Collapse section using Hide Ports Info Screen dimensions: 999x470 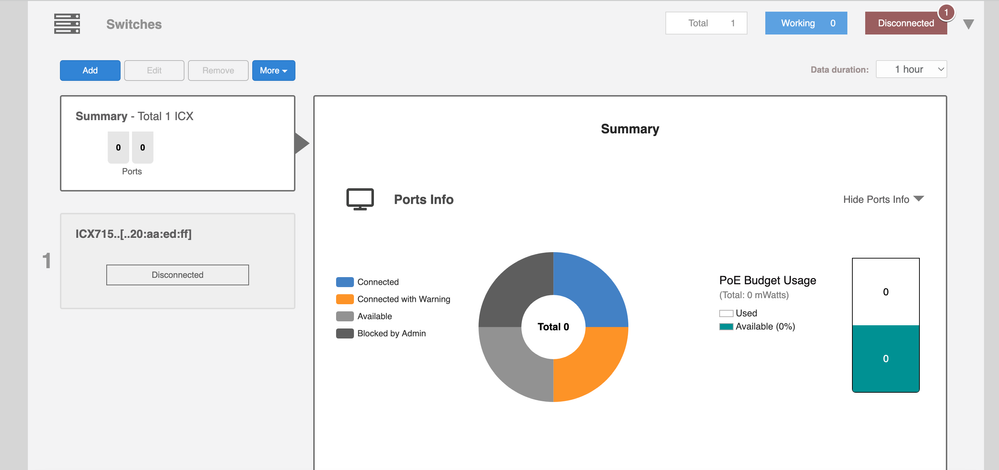point(883,199)
